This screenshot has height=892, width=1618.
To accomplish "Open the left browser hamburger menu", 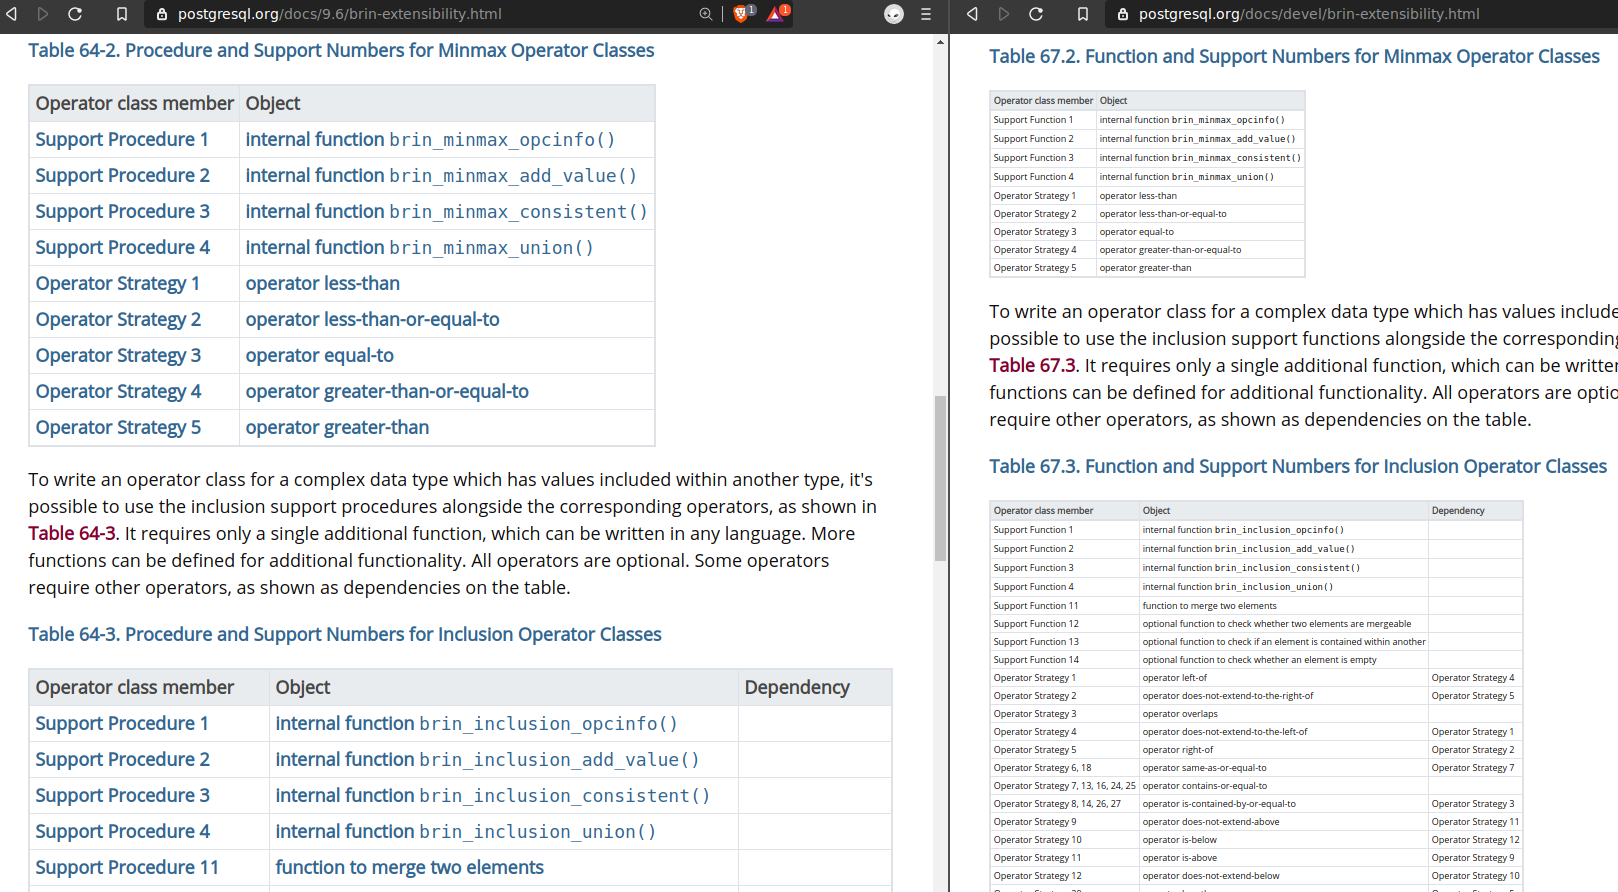I will [926, 14].
